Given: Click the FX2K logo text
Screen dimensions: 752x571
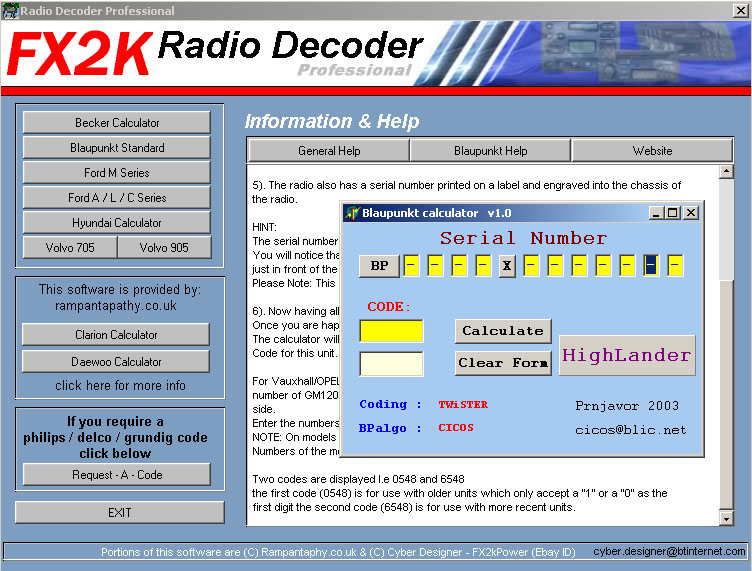Looking at the screenshot, I should pos(80,54).
